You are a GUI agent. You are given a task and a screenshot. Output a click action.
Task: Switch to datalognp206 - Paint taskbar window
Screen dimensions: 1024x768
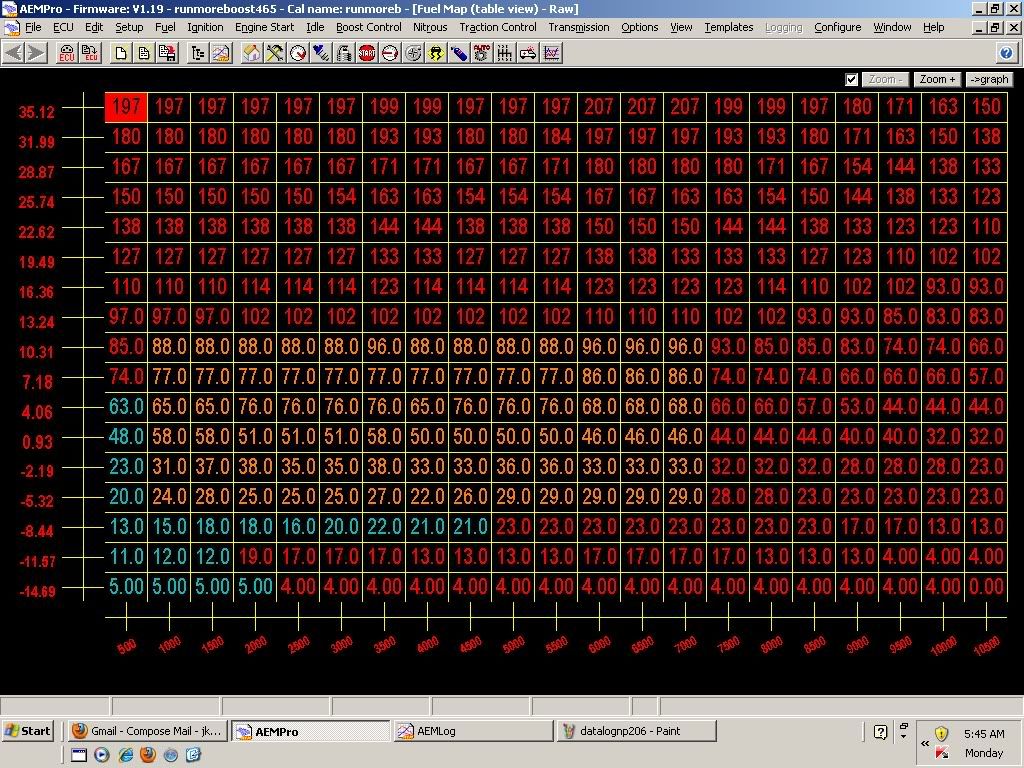pos(637,731)
